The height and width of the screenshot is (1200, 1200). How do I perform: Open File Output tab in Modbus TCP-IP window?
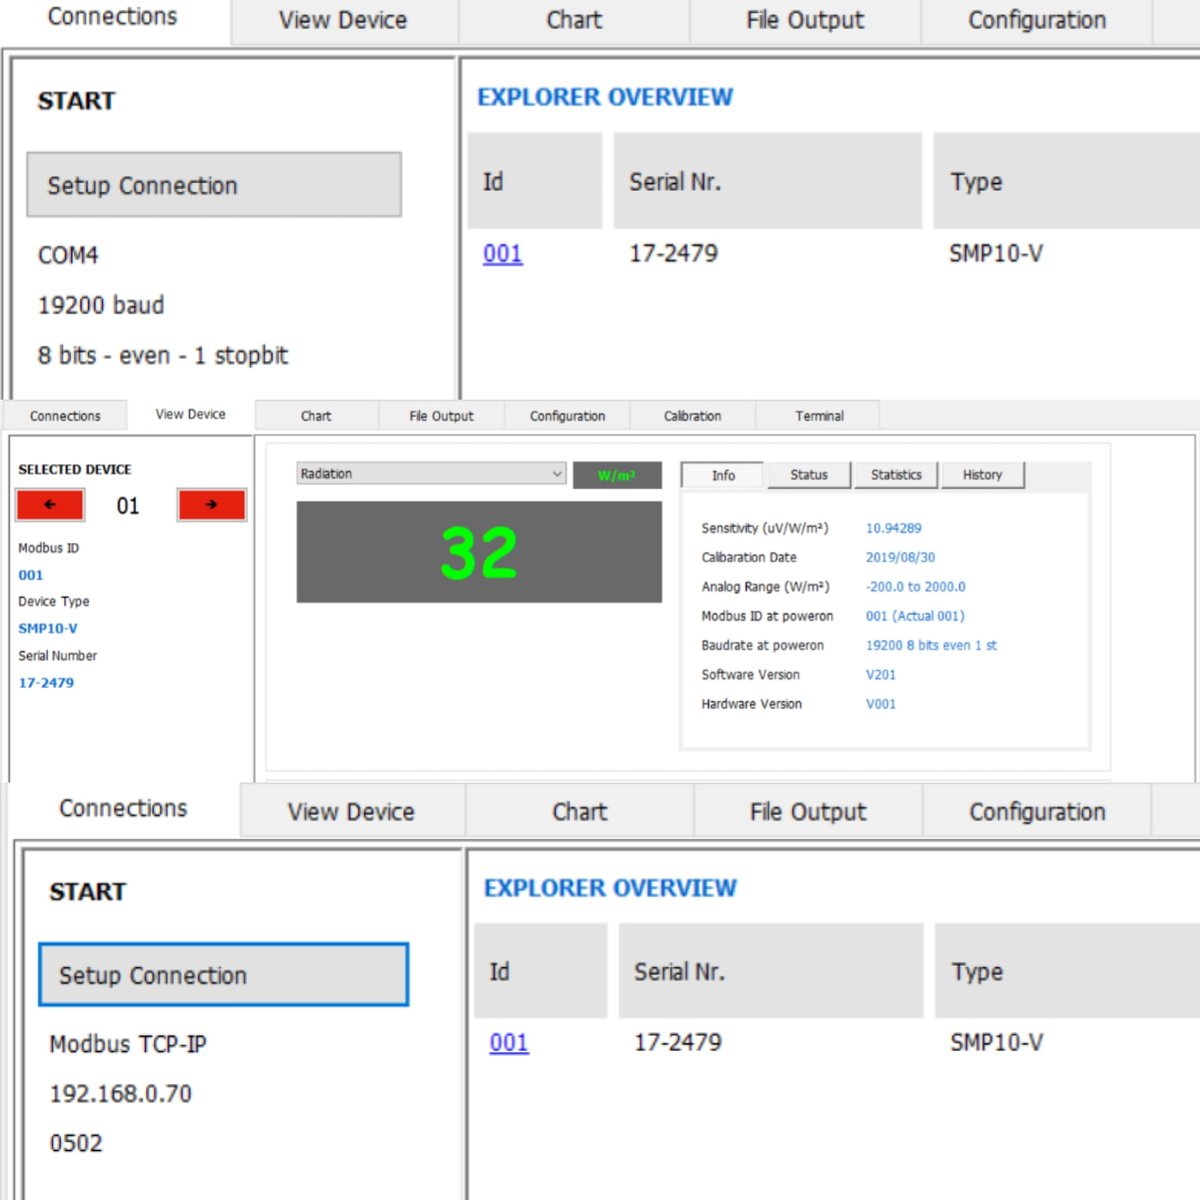point(808,812)
